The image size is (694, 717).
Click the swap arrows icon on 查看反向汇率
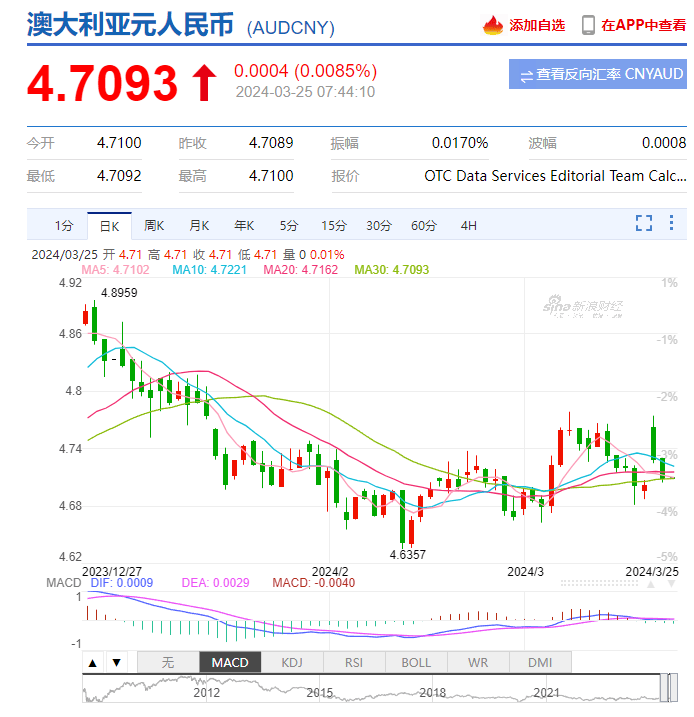point(525,74)
